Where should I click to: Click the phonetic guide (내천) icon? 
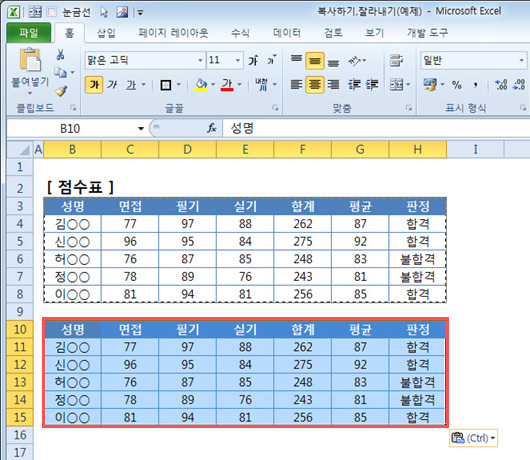click(261, 84)
